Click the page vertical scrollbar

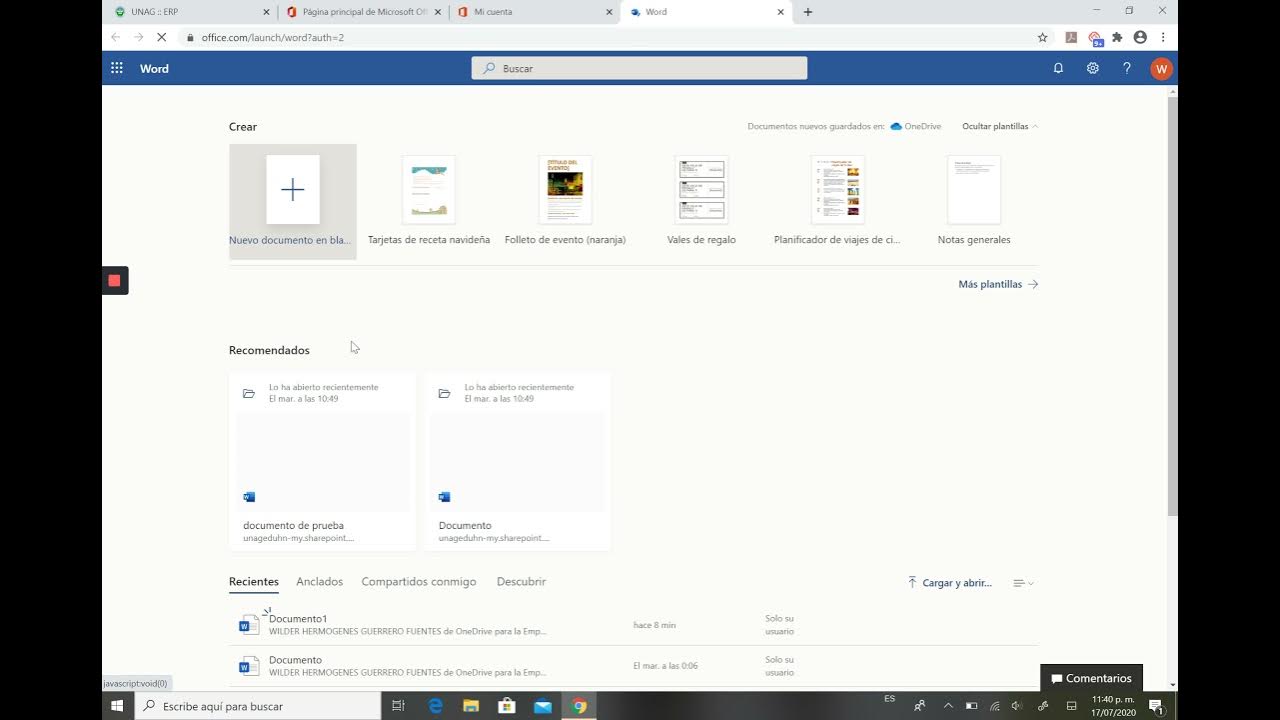(x=1173, y=306)
